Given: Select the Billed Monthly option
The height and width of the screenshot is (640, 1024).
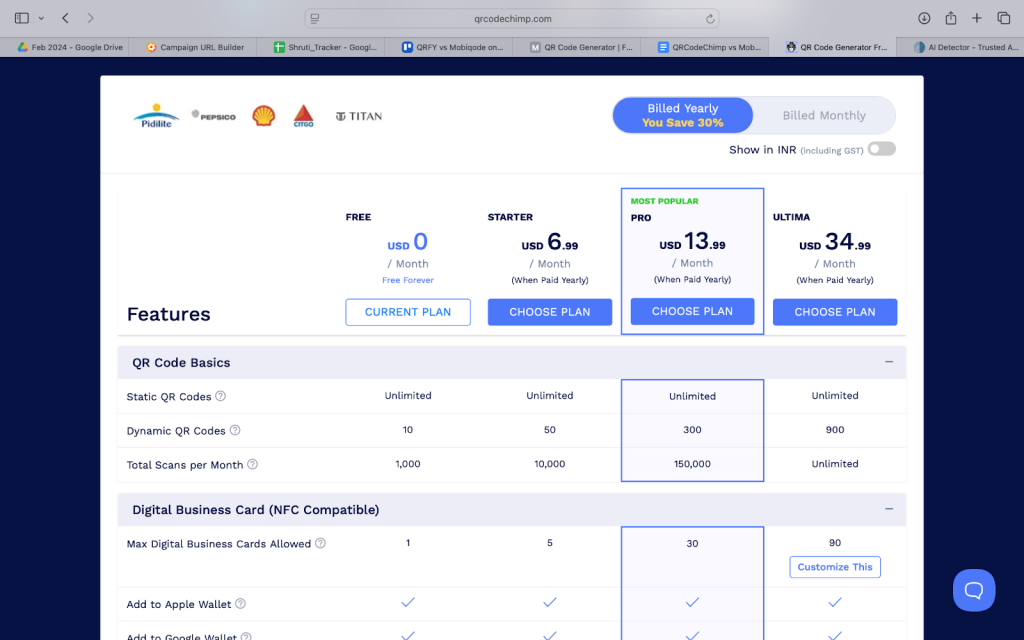Looking at the screenshot, I should pos(823,115).
